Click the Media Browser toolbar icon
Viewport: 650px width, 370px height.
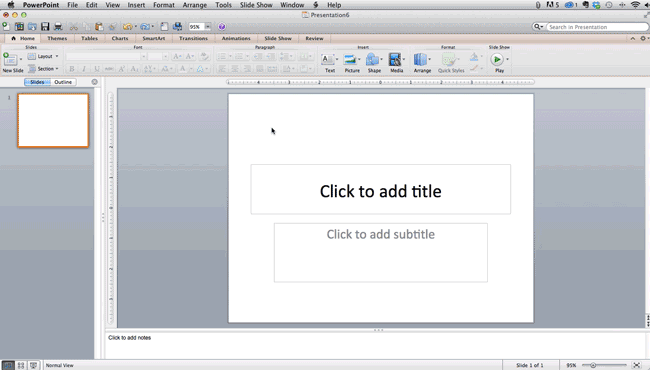[x=177, y=27]
